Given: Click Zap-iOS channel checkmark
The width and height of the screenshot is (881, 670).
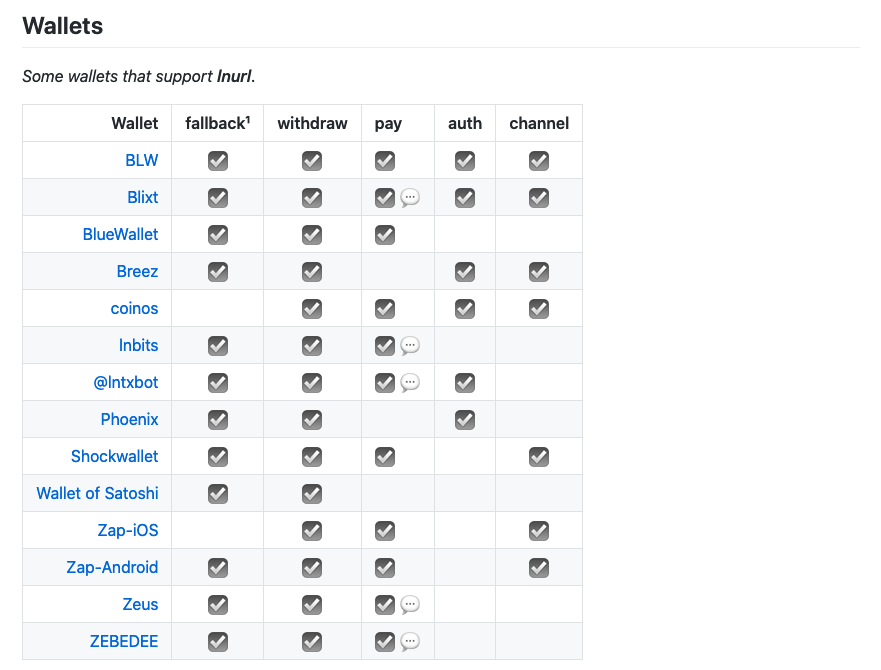Looking at the screenshot, I should click(539, 531).
